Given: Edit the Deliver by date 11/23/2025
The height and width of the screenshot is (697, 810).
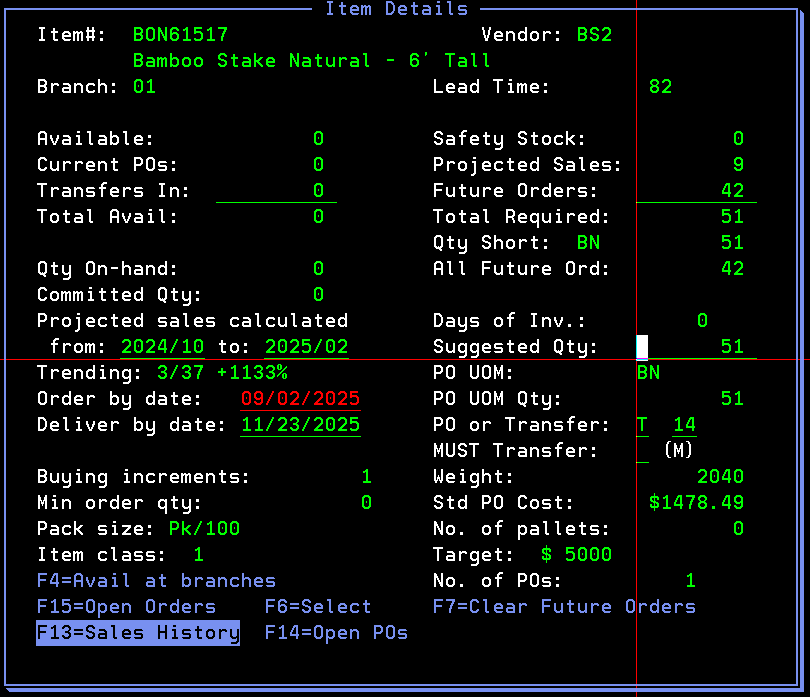Looking at the screenshot, I should click(300, 425).
